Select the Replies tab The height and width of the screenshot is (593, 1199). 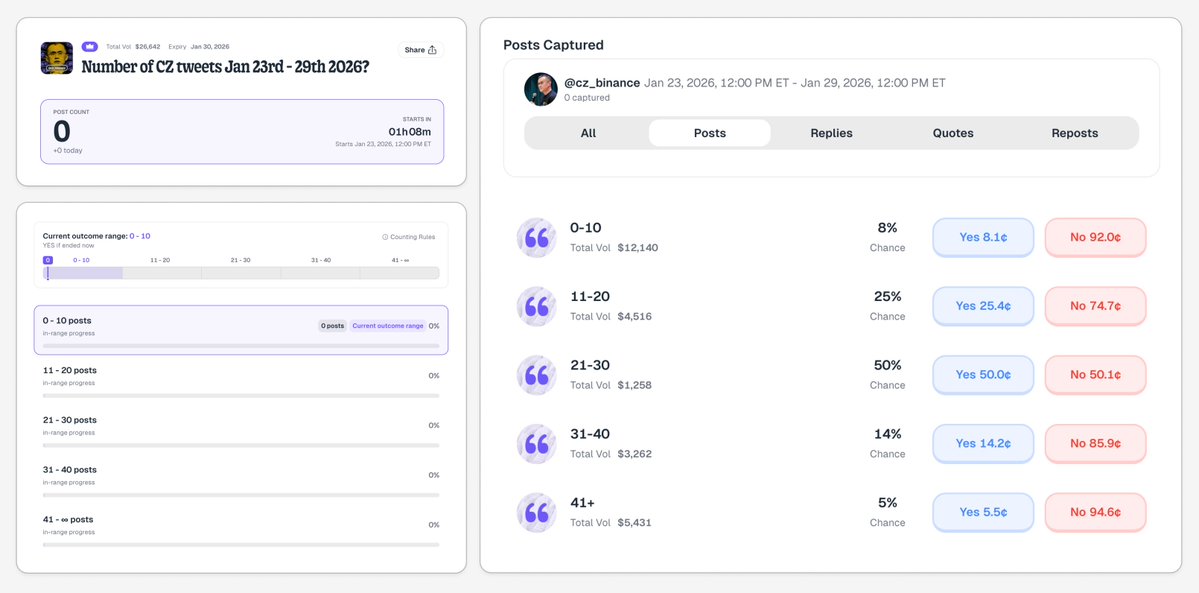831,133
